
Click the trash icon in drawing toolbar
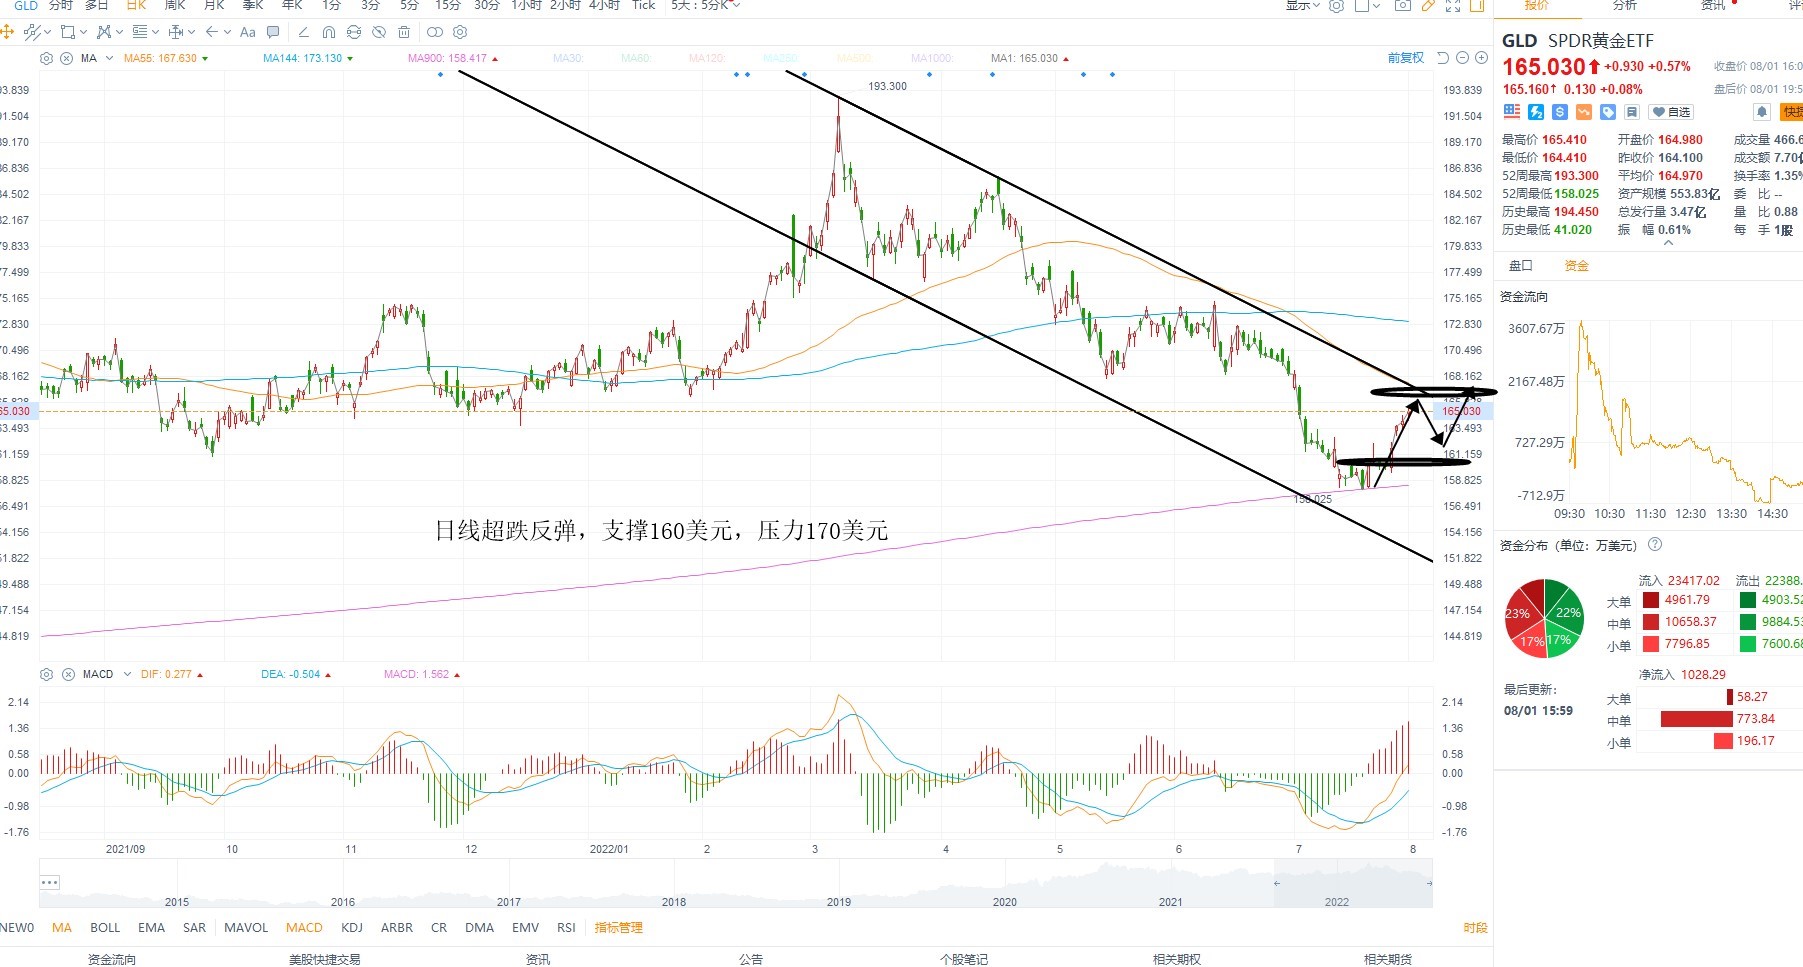tap(404, 32)
